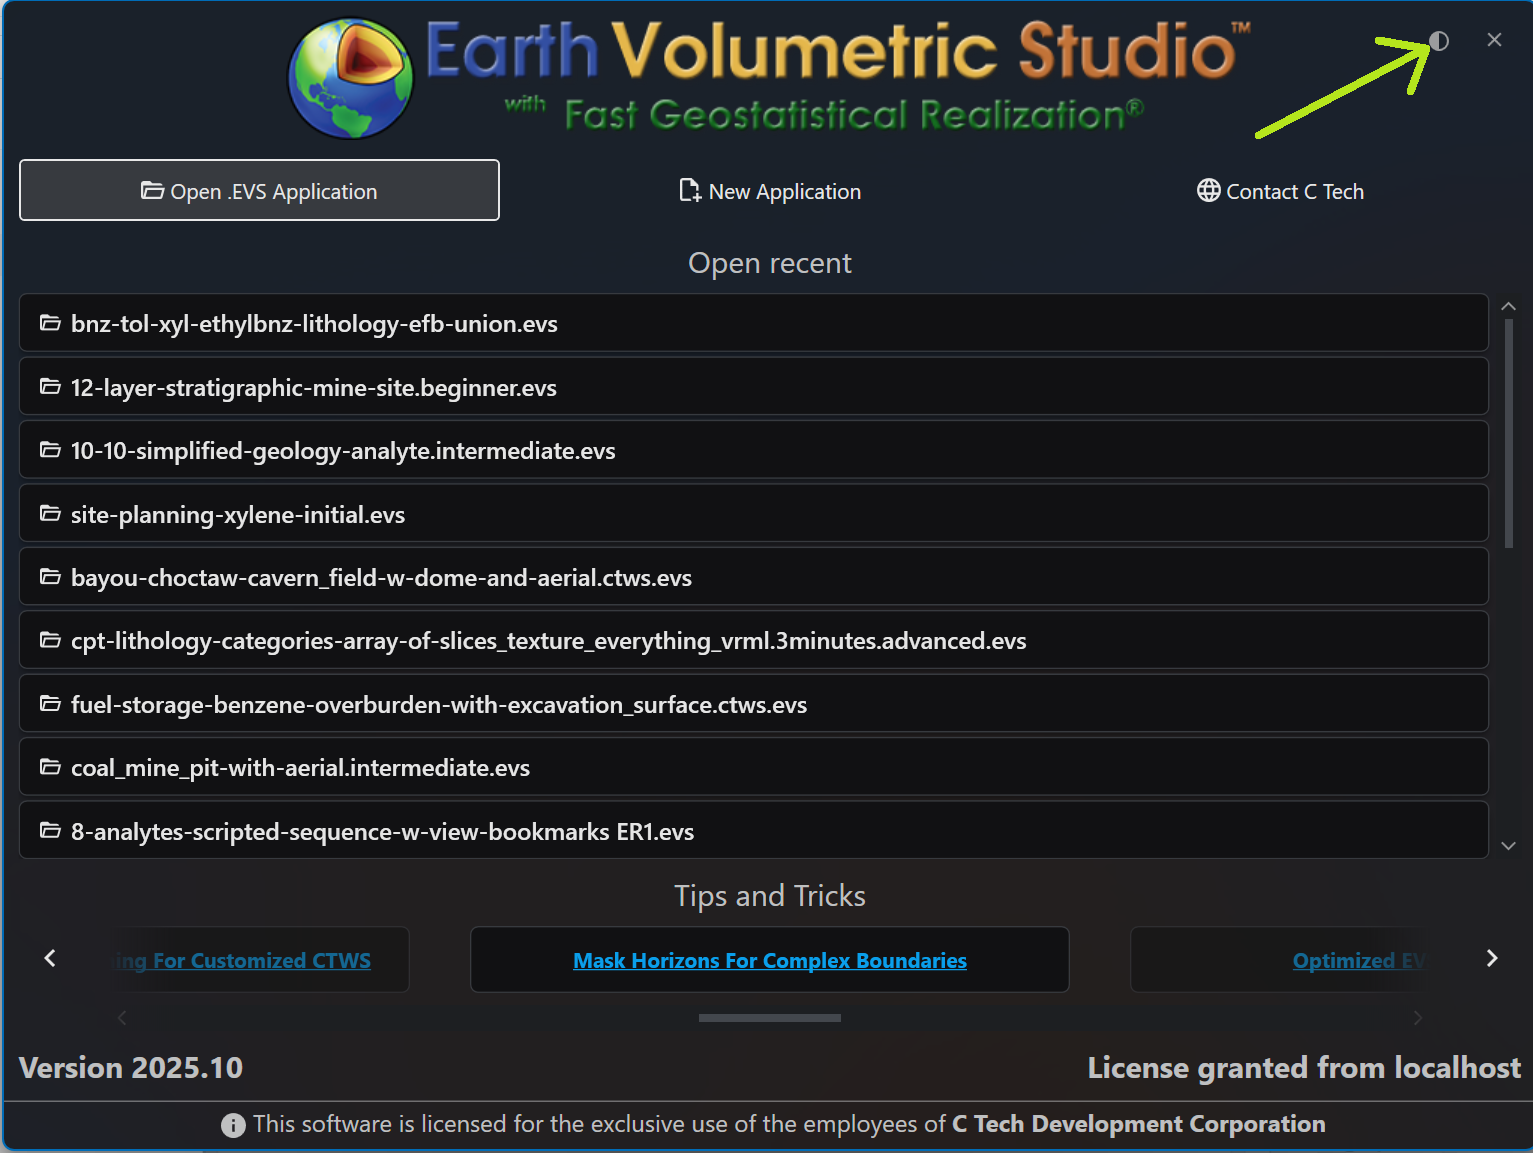Click the folder icon beside site-planning-xylene-initial.evs

tap(50, 513)
